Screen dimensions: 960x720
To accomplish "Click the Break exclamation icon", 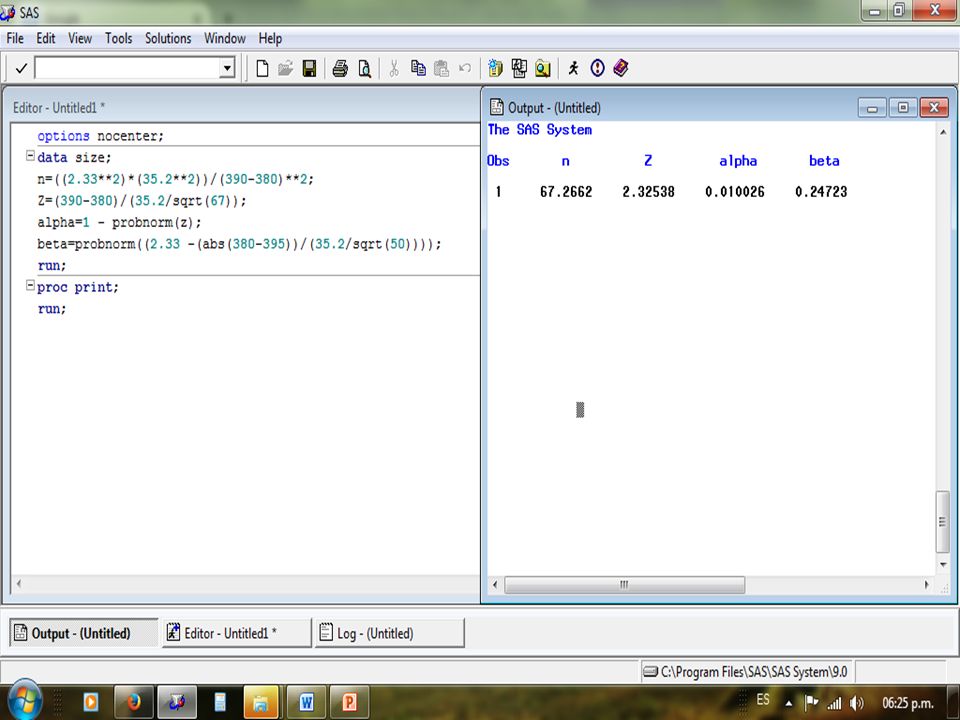I will (x=598, y=68).
